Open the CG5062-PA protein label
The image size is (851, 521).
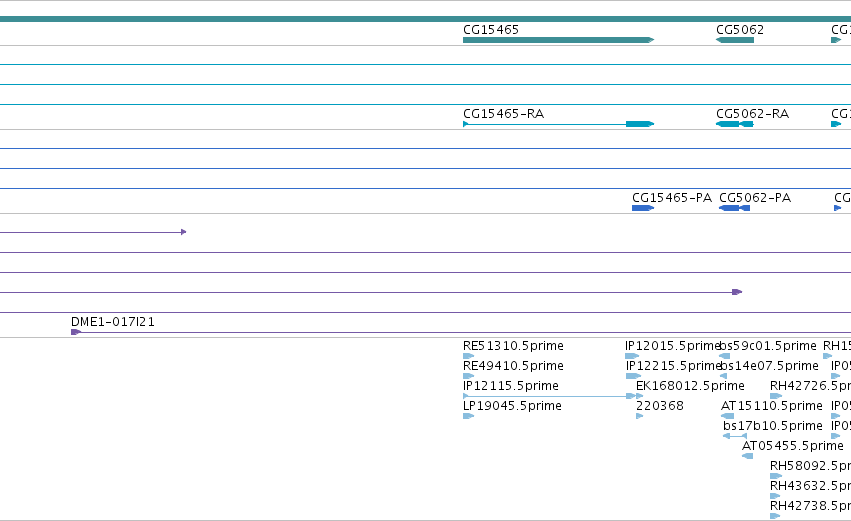coord(755,198)
